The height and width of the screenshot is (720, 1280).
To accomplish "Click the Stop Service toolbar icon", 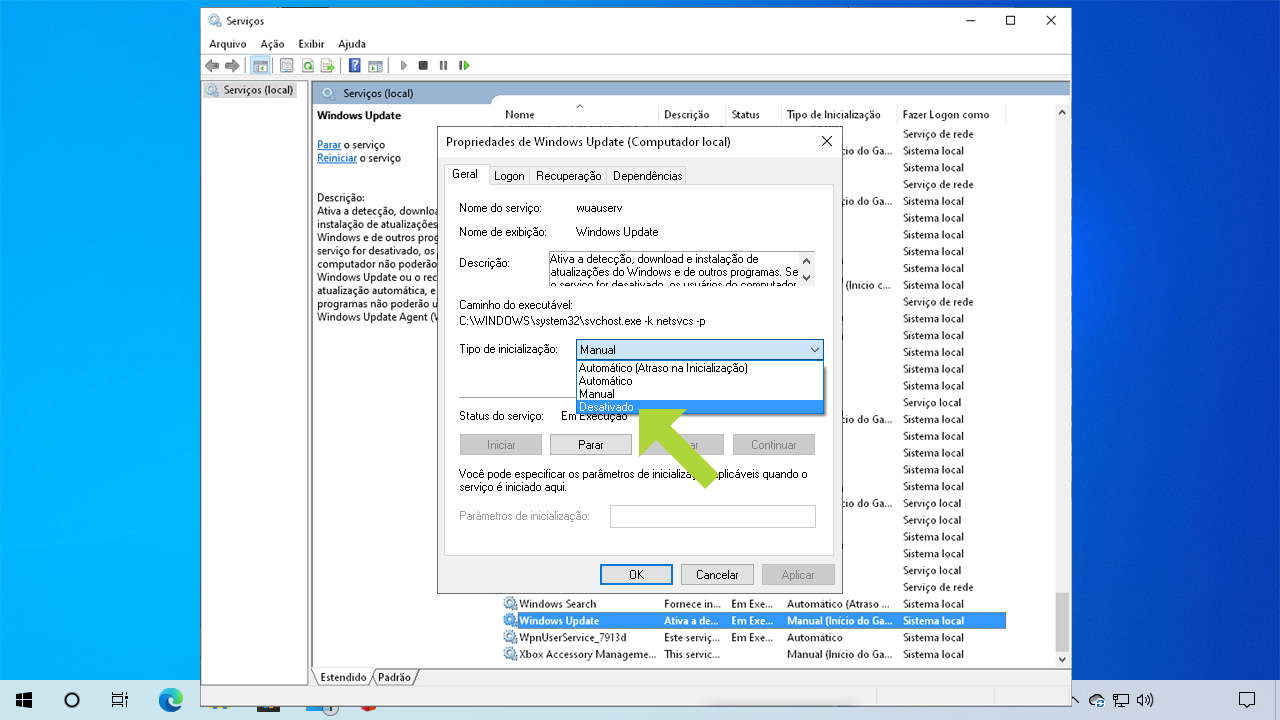I will (x=423, y=65).
